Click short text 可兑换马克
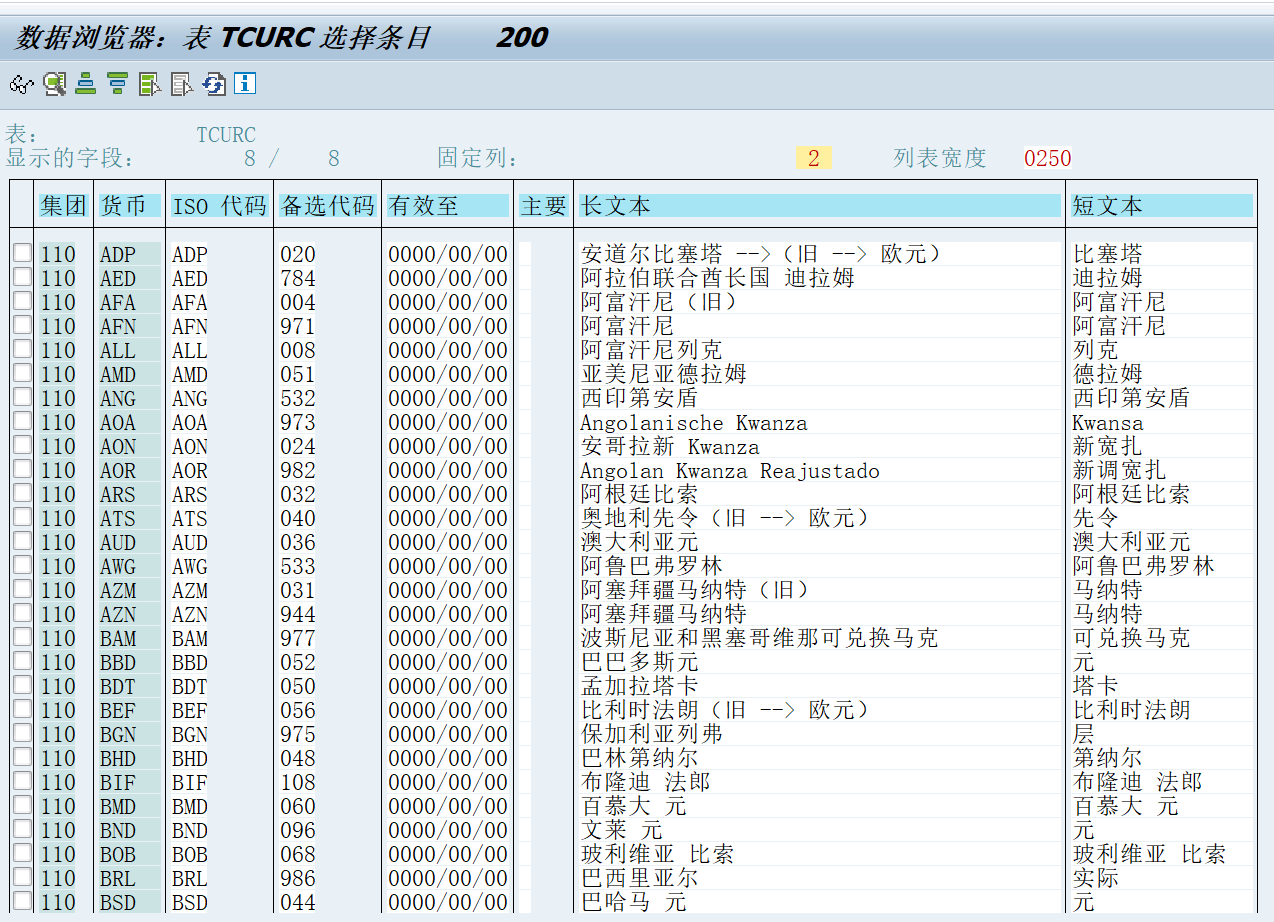This screenshot has width=1274, height=922. pos(1132,638)
